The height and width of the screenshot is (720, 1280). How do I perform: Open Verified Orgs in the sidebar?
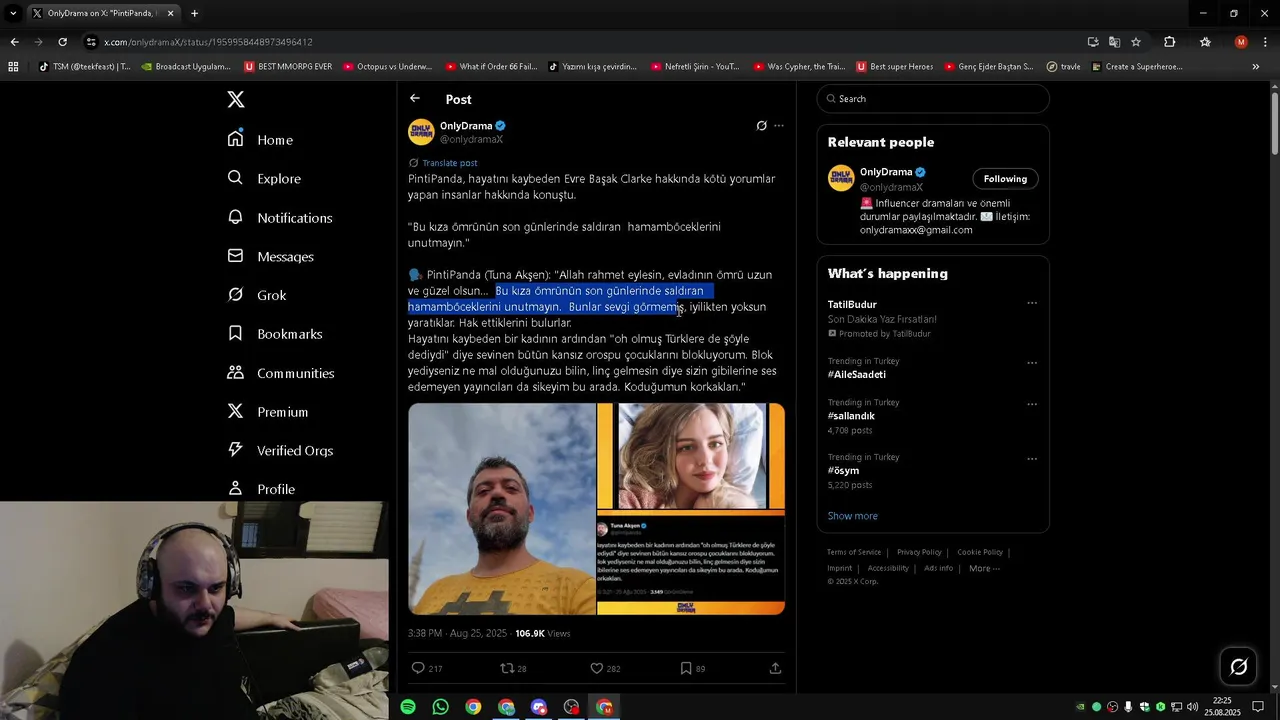[x=281, y=450]
